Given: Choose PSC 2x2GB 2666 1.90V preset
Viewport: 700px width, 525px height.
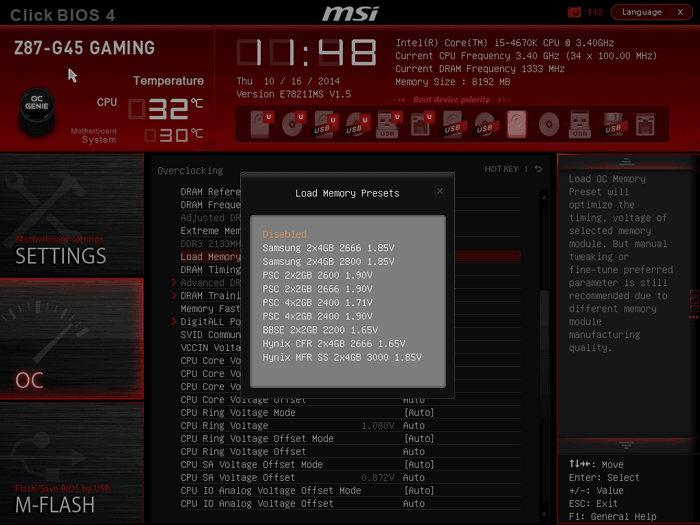Looking at the screenshot, I should [x=317, y=289].
